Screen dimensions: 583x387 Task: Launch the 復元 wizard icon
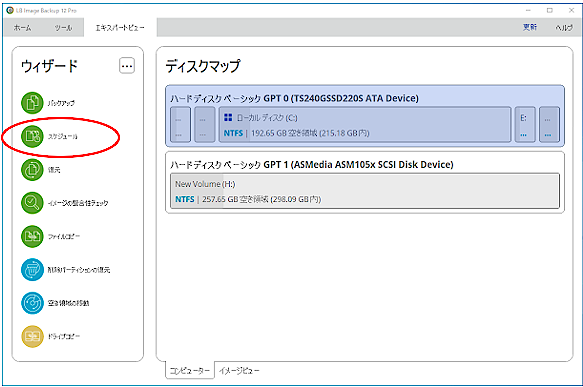pyautogui.click(x=32, y=170)
